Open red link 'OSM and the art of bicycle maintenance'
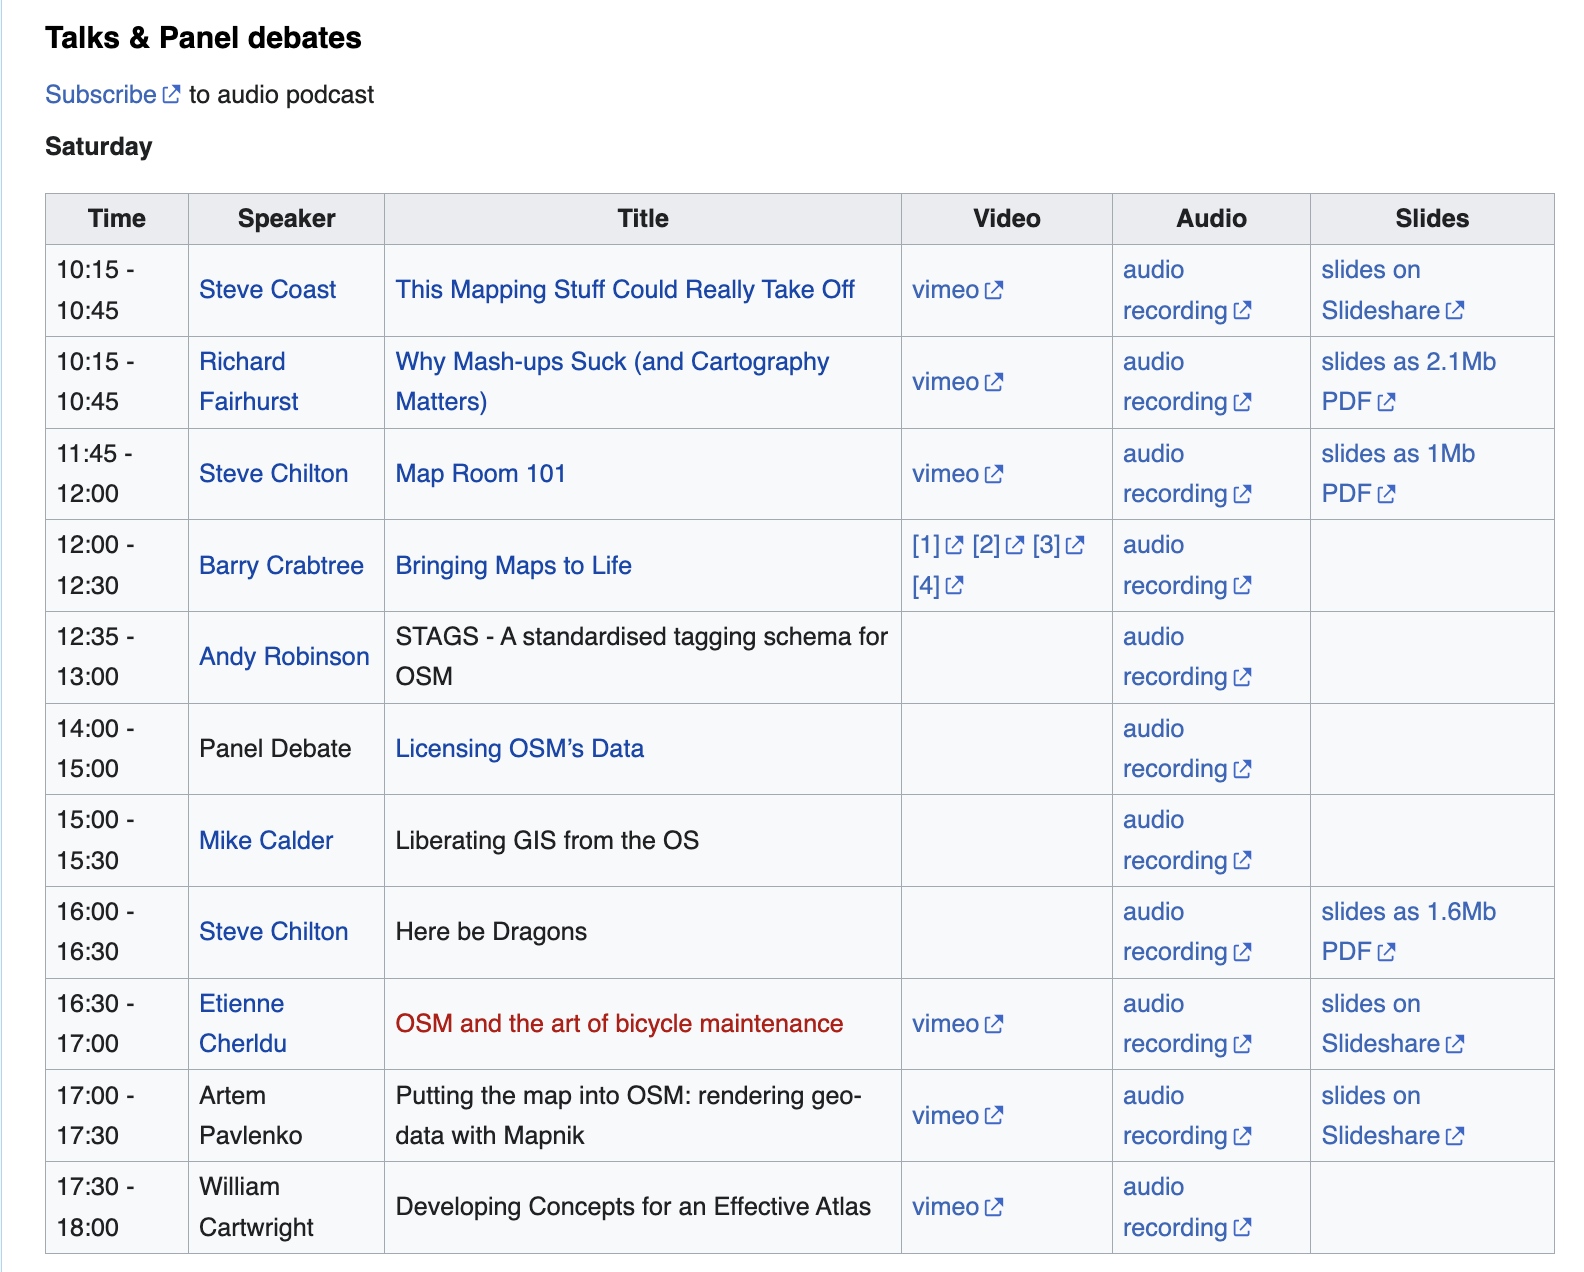1584x1272 pixels. point(619,1024)
